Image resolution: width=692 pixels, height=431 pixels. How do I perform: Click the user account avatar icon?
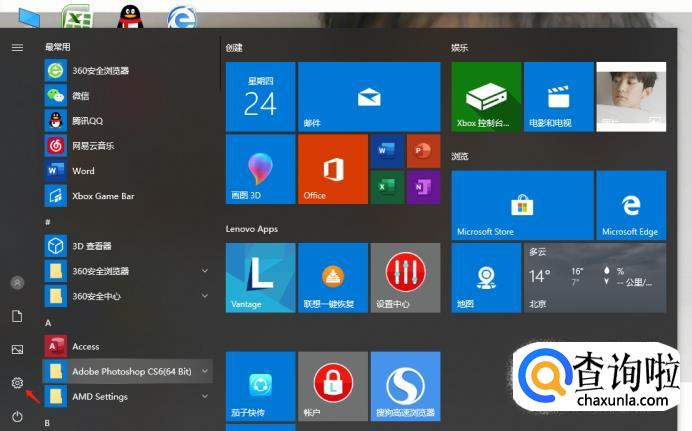click(x=17, y=282)
